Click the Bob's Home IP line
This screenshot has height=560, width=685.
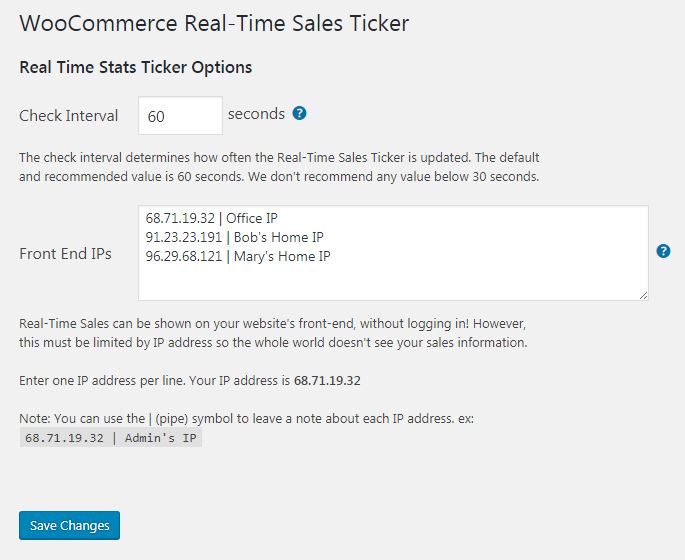[235, 237]
